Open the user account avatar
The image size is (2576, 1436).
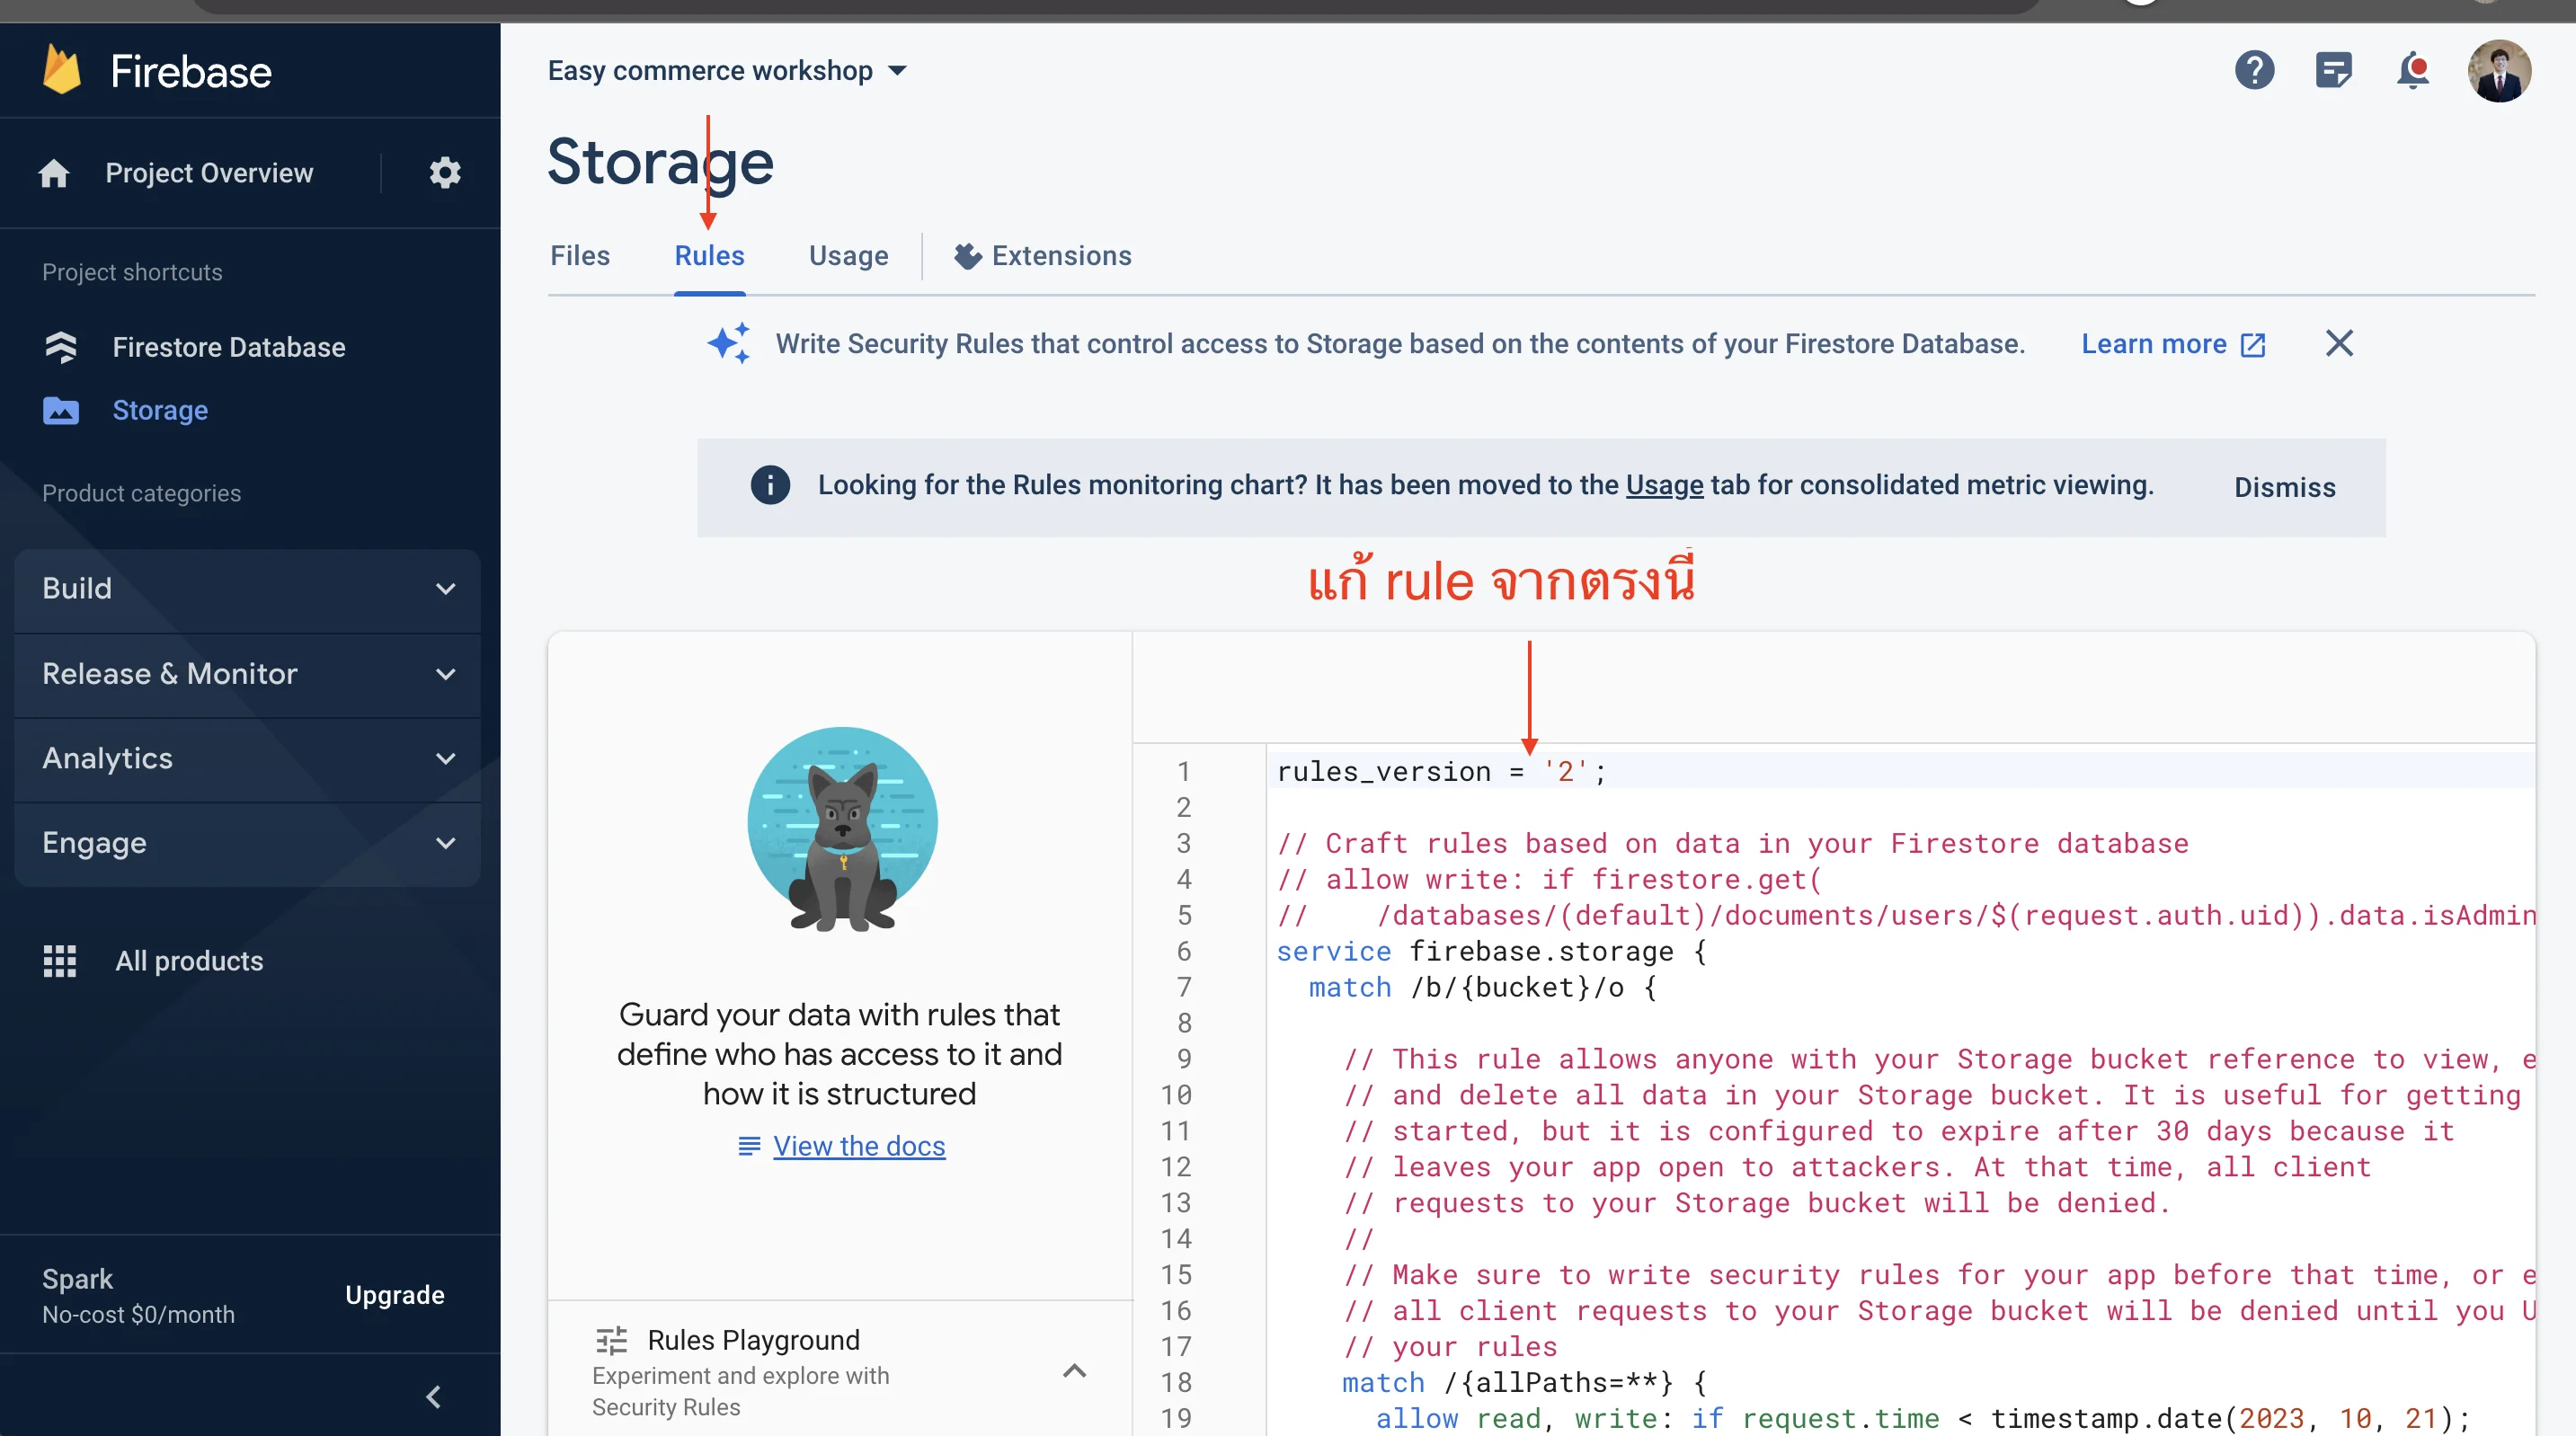click(2499, 70)
